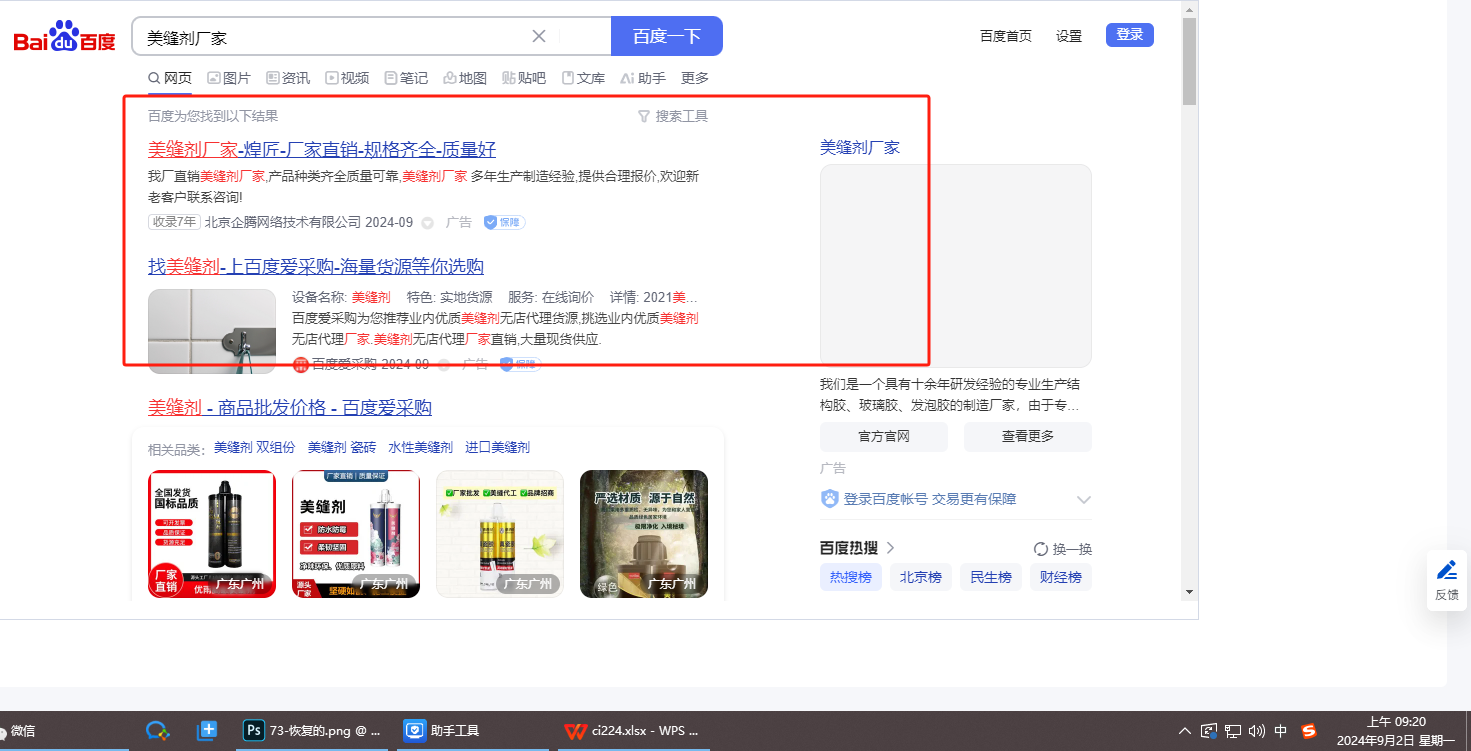Image resolution: width=1471 pixels, height=751 pixels.
Task: Switch to WPS ci224.xlsx taskbar window
Action: click(632, 731)
